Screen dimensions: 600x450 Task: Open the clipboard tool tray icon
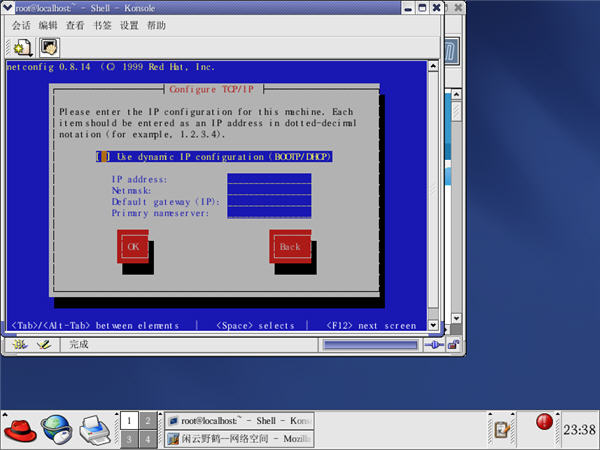[x=502, y=429]
